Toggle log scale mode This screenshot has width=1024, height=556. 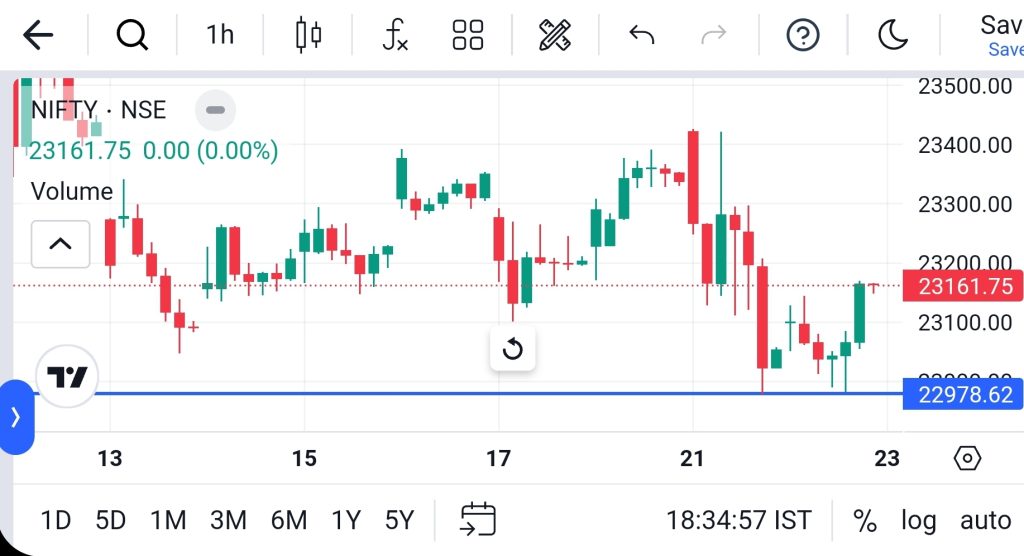click(x=918, y=520)
